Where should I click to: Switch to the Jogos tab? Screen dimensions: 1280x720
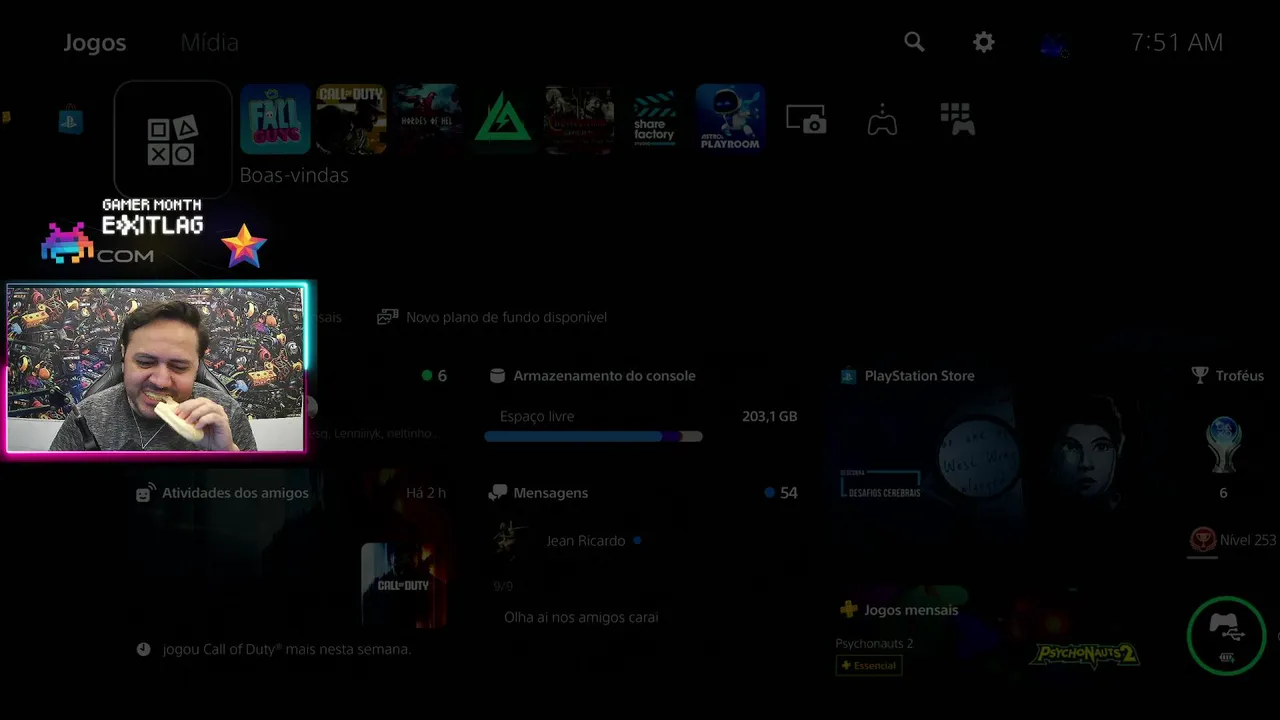coord(95,43)
